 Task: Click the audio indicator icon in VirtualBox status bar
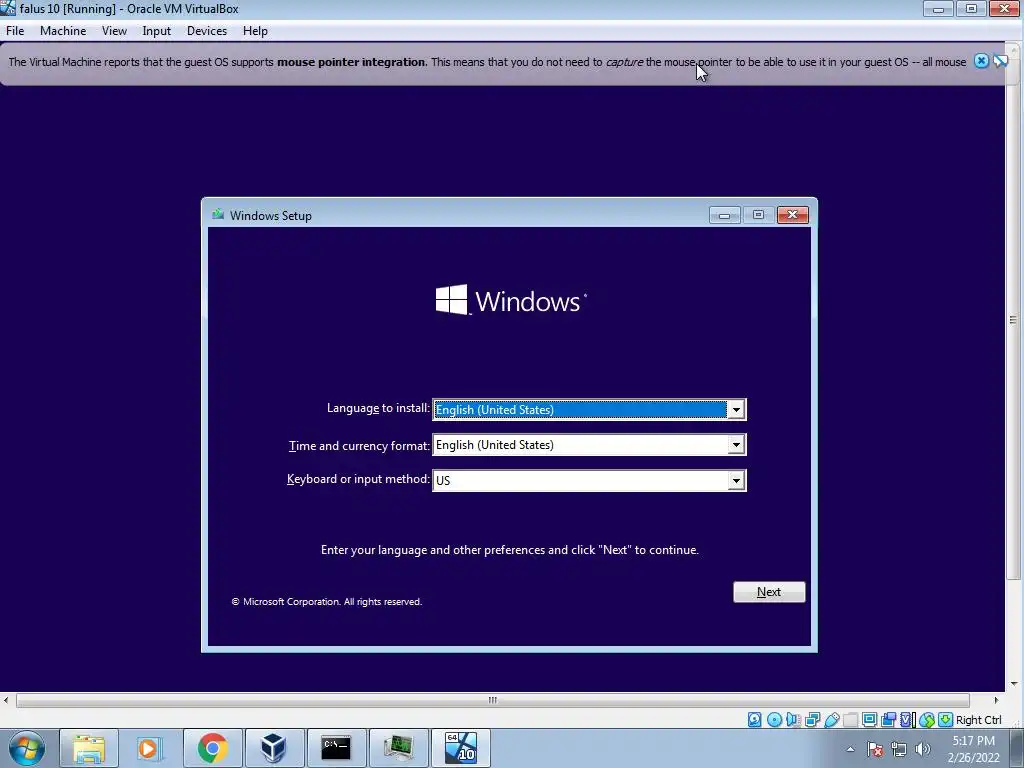pos(793,720)
